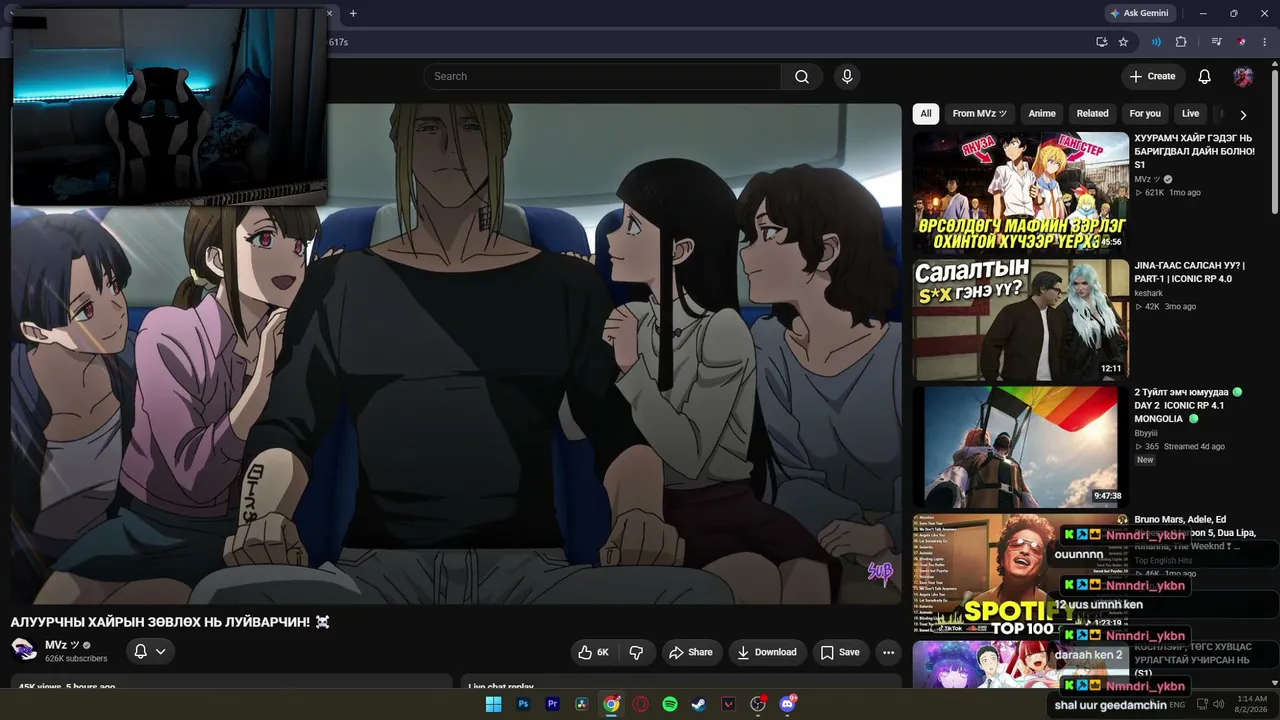
Task: Open MVz channel name link
Action: coord(62,645)
